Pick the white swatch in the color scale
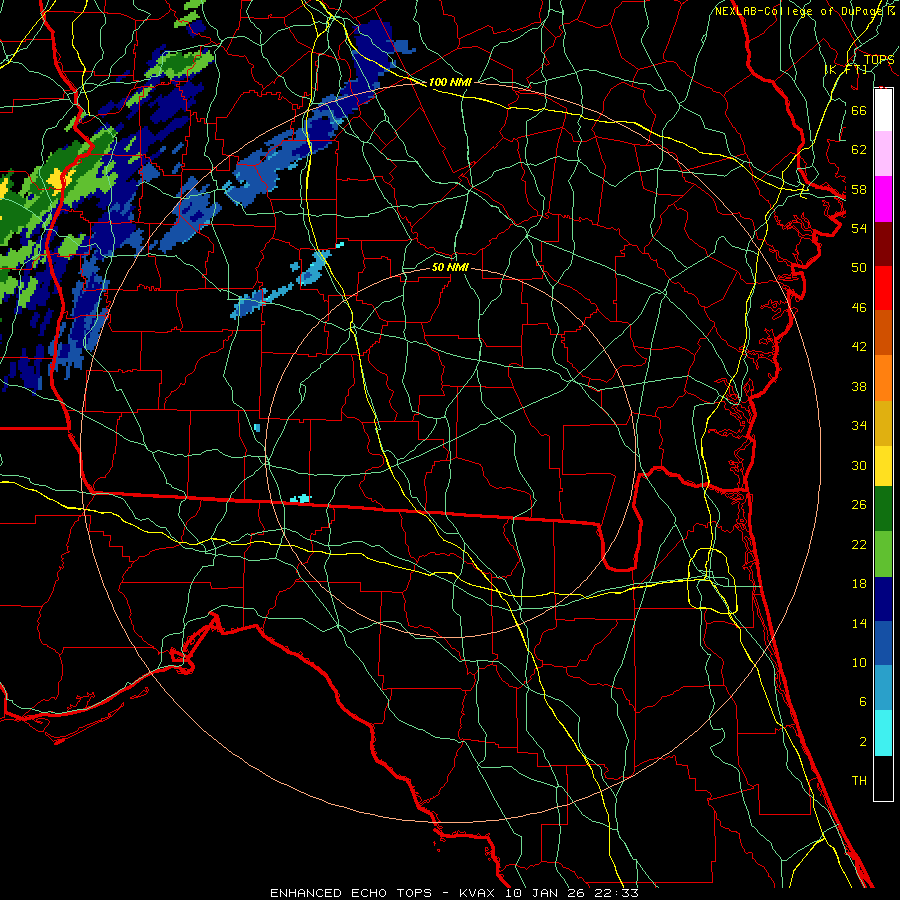The height and width of the screenshot is (900, 900). pos(883,110)
